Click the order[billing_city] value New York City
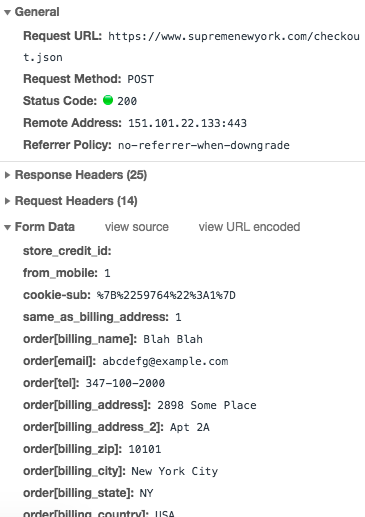The height and width of the screenshot is (517, 365). 175,471
